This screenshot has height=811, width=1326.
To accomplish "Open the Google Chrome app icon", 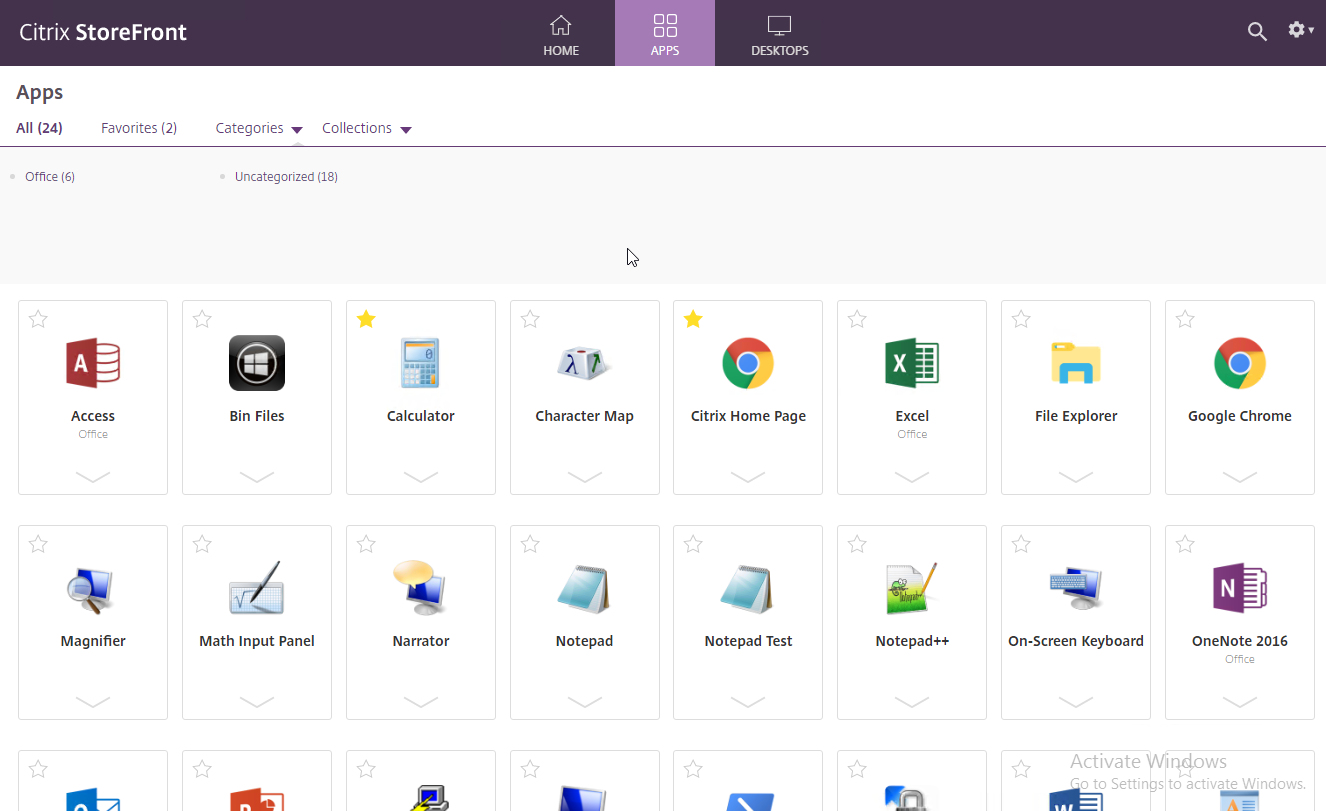I will tap(1240, 363).
